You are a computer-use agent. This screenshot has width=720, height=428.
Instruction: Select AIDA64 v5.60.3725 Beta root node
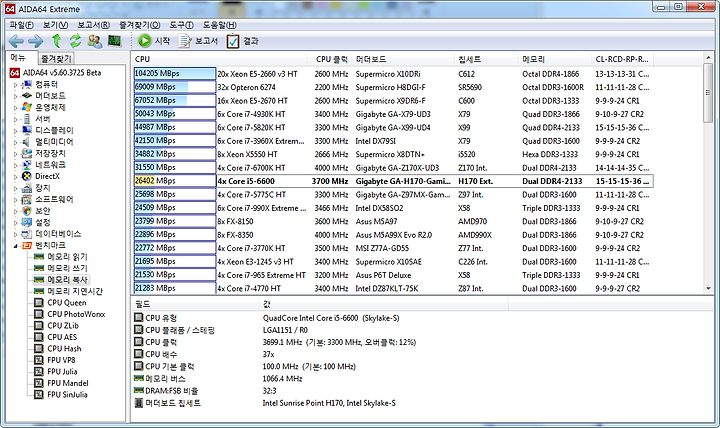coord(56,73)
